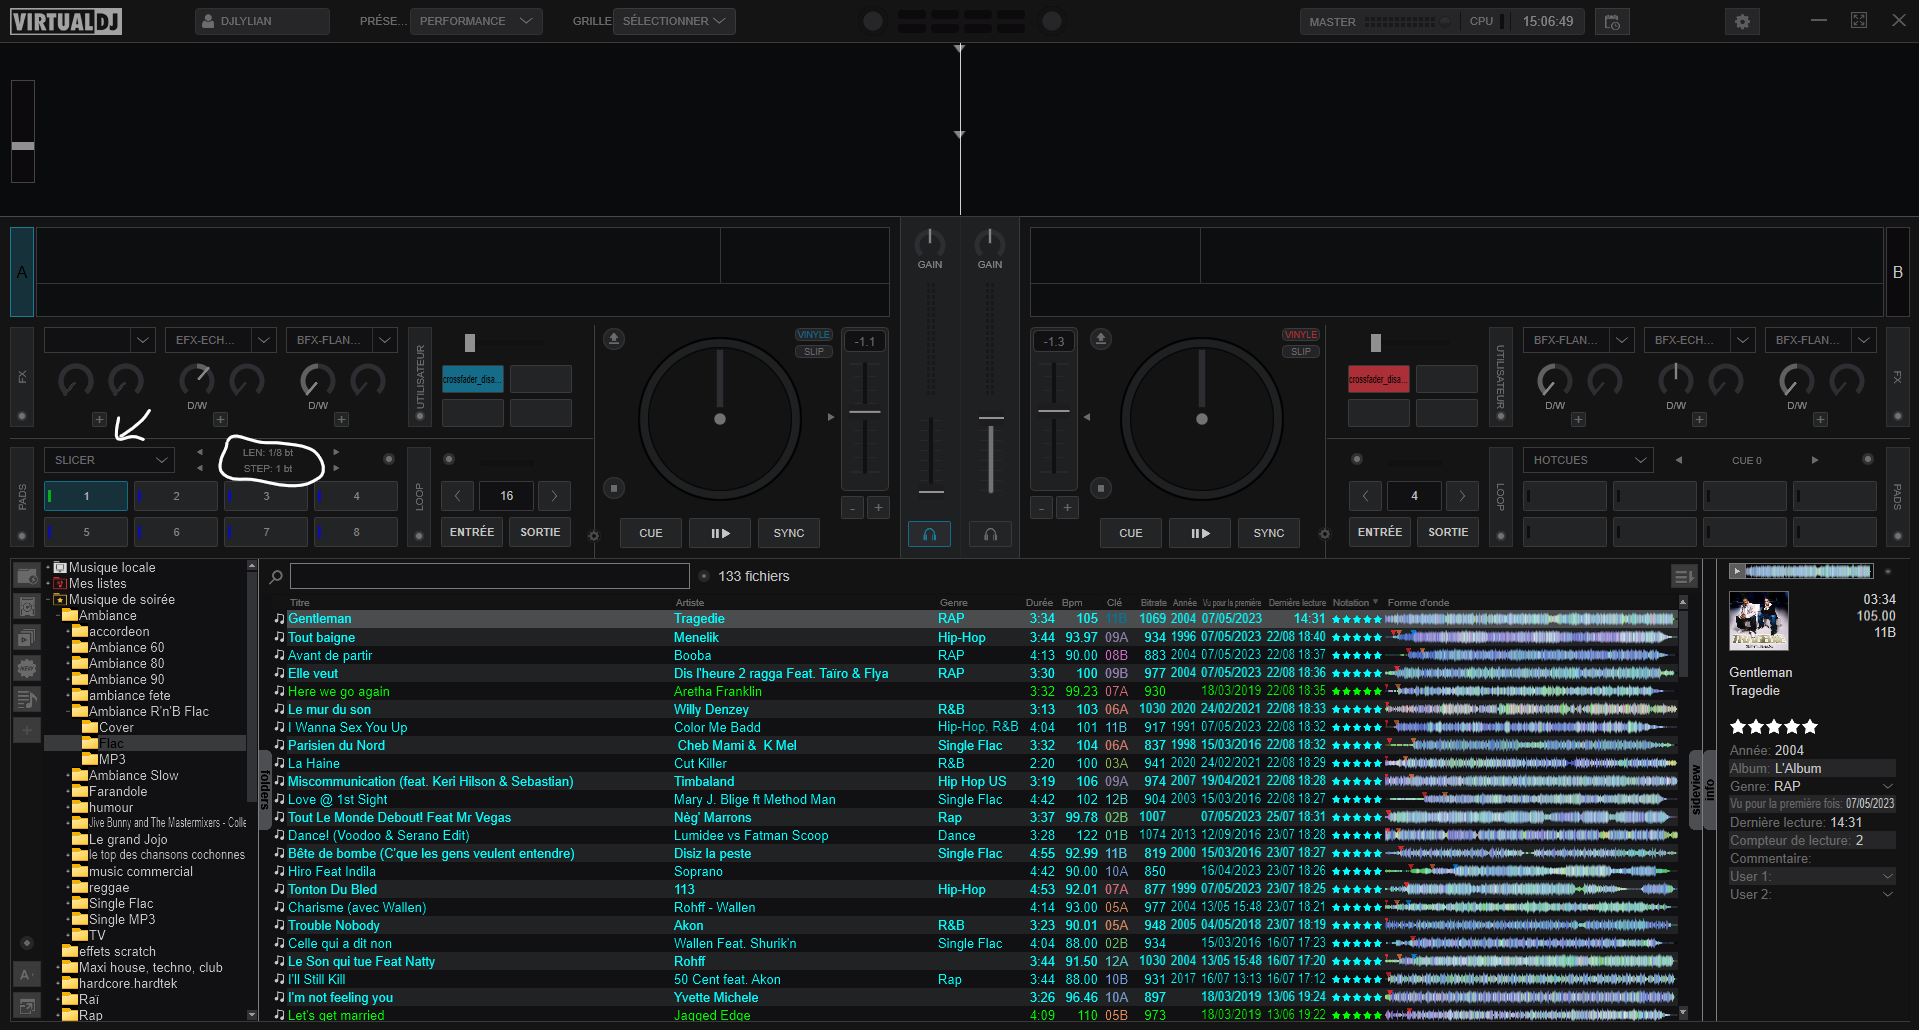Click deck A's ENTRÉE loop-in button
This screenshot has width=1919, height=1030.
pos(472,532)
